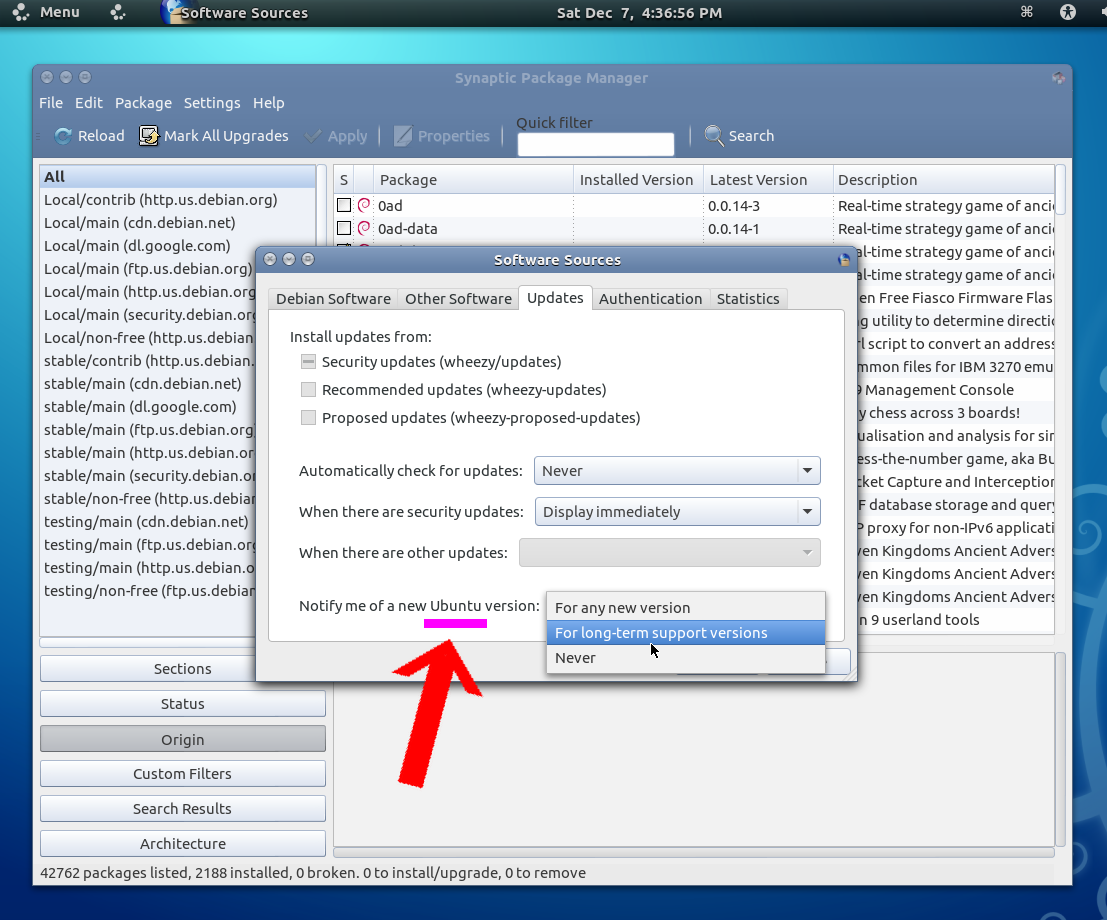The width and height of the screenshot is (1107, 920).
Task: Click the Sections filter button
Action: click(x=183, y=669)
